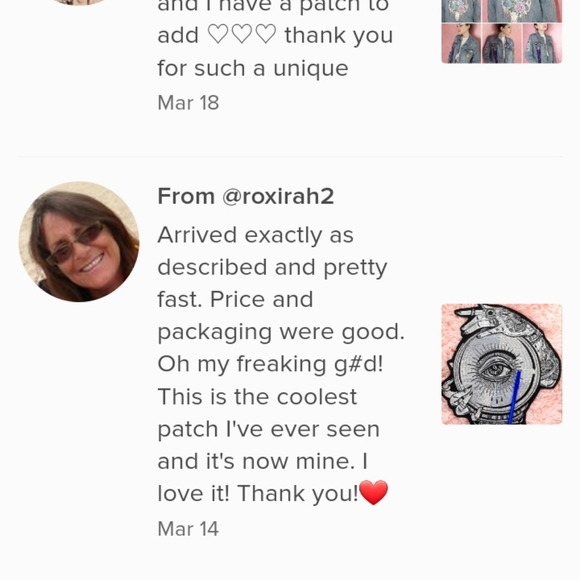Select the 'Mar 14' review date
This screenshot has height=580, width=580.
point(188,529)
